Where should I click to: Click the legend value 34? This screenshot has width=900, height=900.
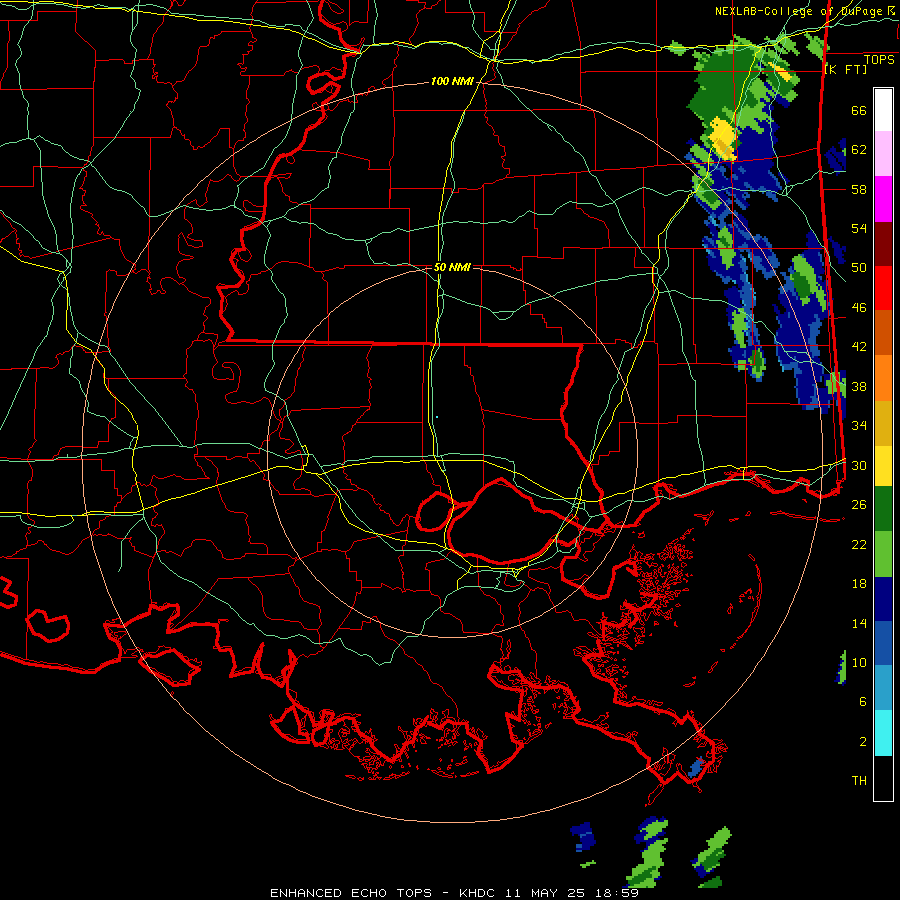click(x=859, y=426)
